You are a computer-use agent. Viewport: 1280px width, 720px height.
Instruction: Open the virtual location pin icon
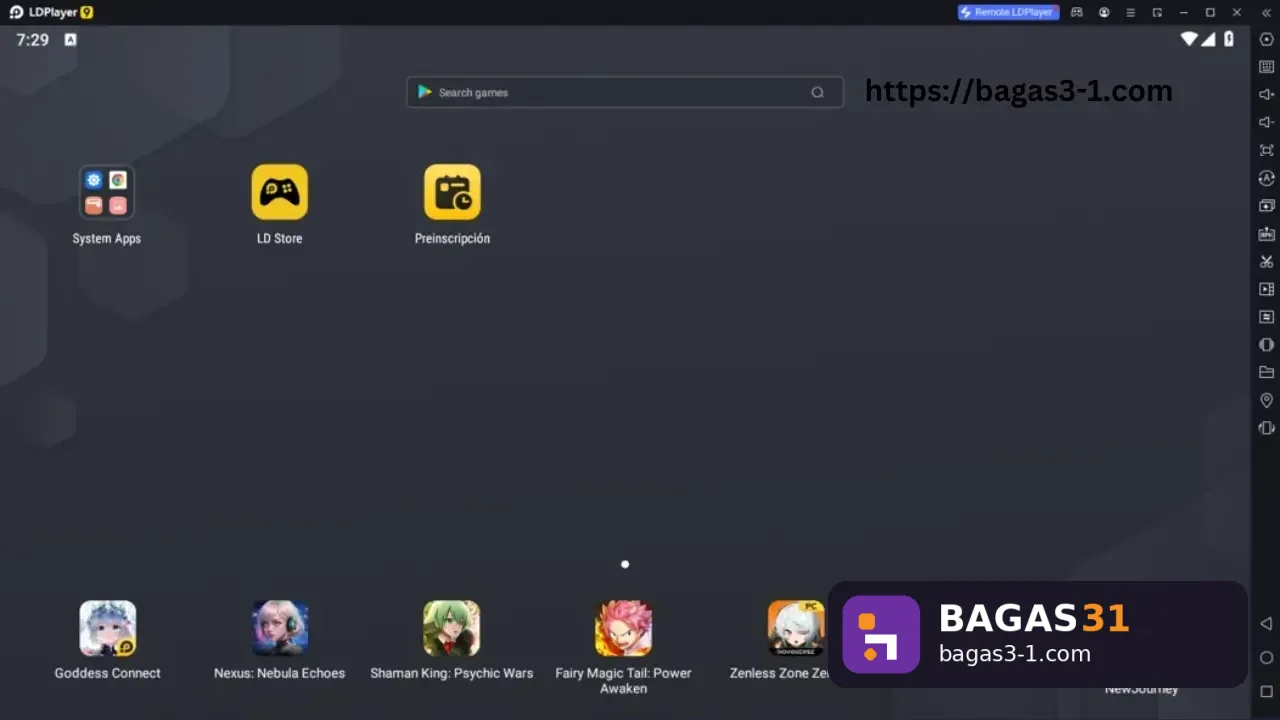coord(1266,400)
